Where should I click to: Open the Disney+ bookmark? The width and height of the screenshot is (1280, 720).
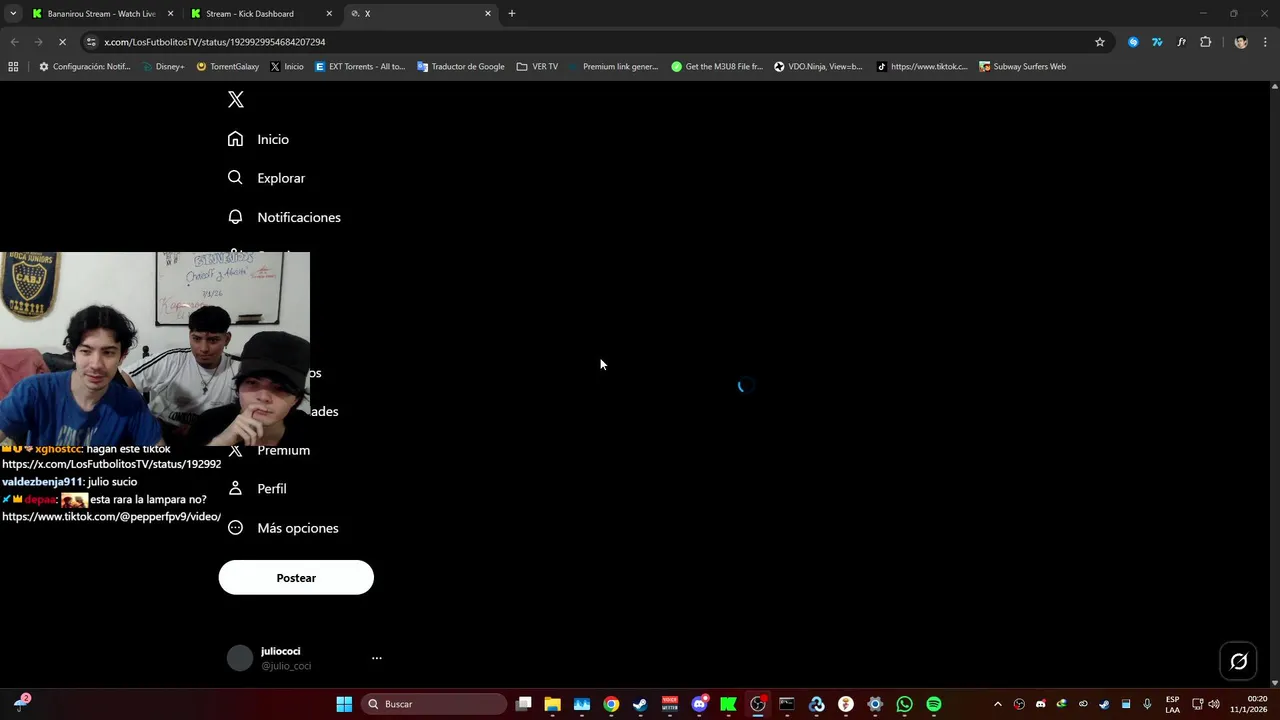tap(162, 66)
